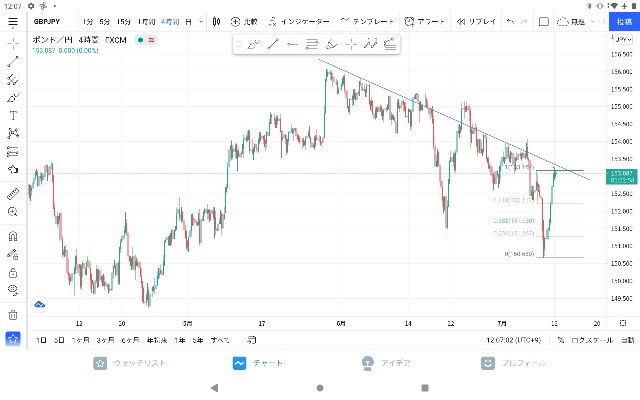The width and height of the screenshot is (640, 400).
Task: Select the crosshair cursor tool
Action: pyautogui.click(x=13, y=43)
